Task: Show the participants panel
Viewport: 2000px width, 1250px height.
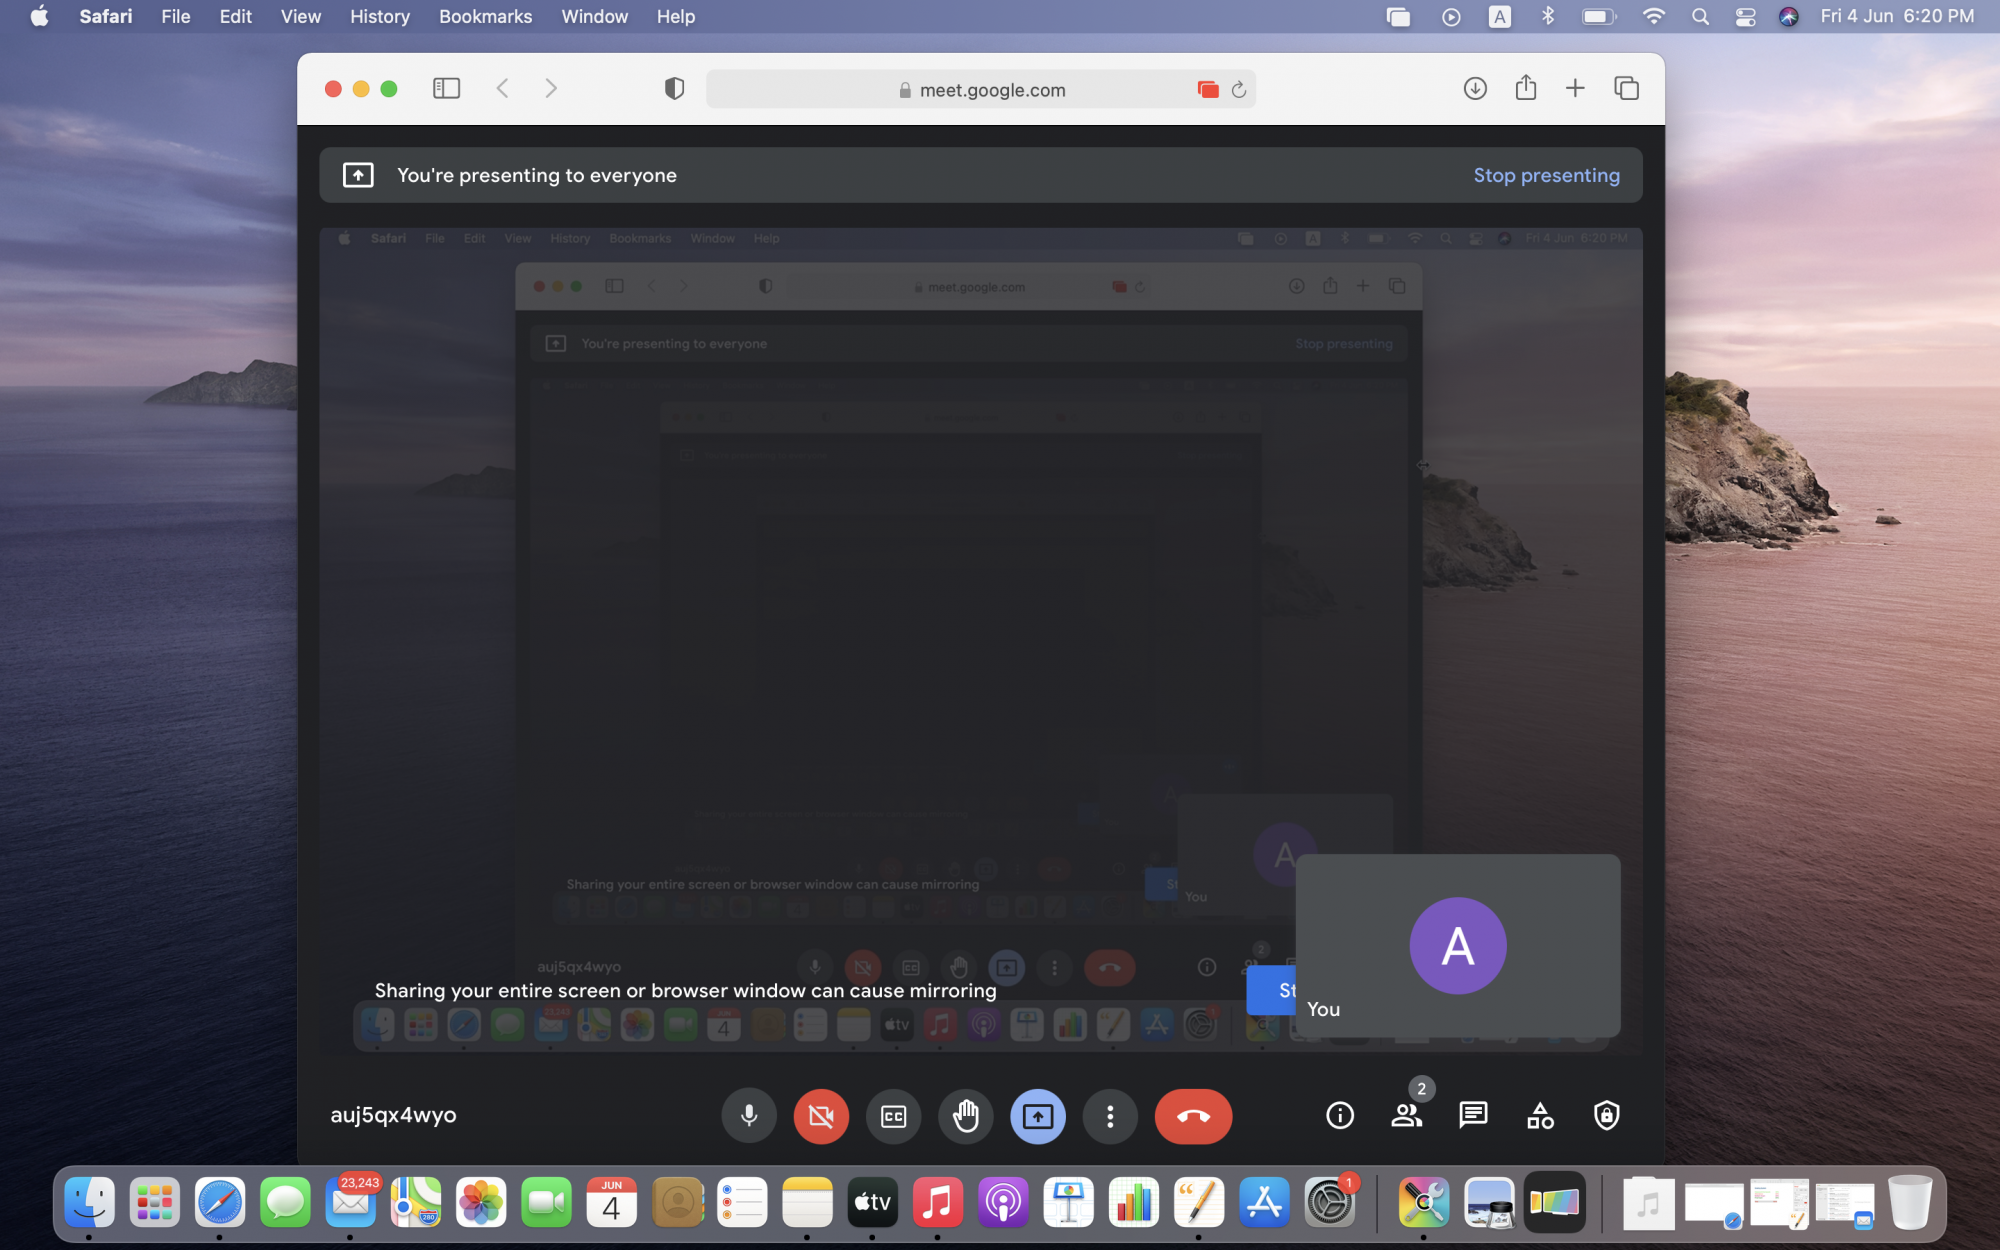Action: tap(1406, 1115)
